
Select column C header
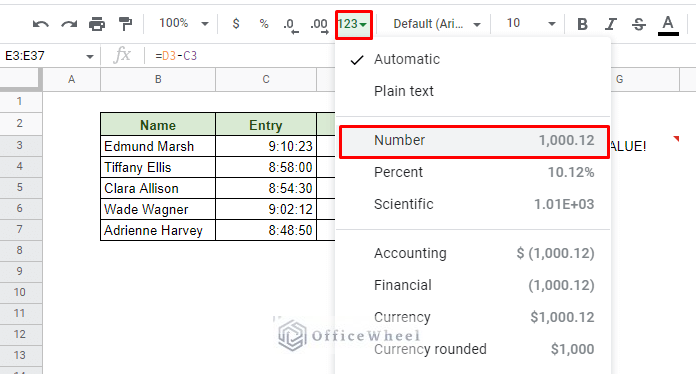(x=266, y=79)
